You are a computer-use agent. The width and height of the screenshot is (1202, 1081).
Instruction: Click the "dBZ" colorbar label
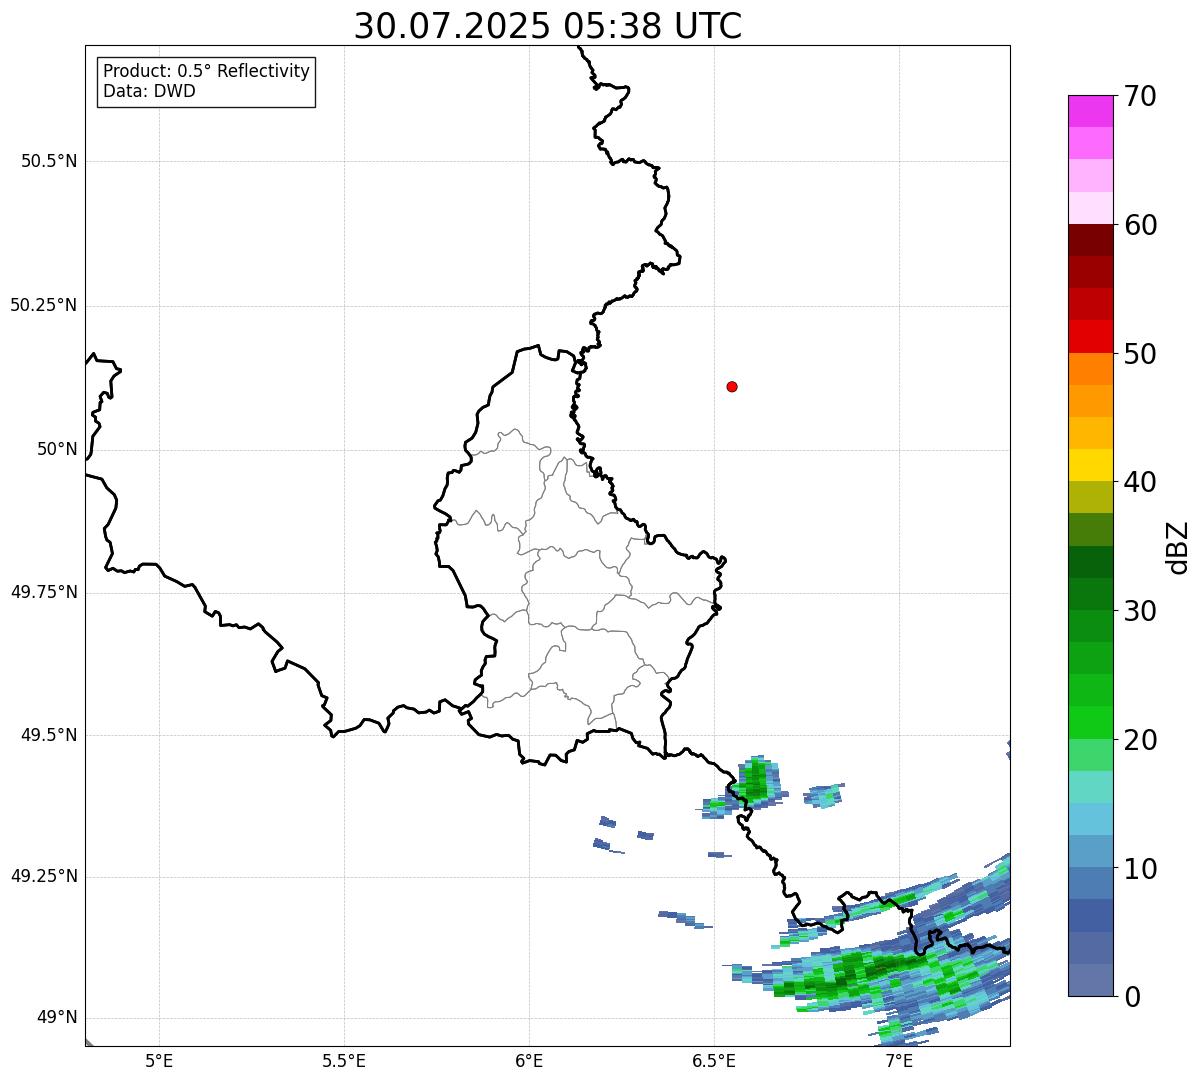pos(1178,546)
